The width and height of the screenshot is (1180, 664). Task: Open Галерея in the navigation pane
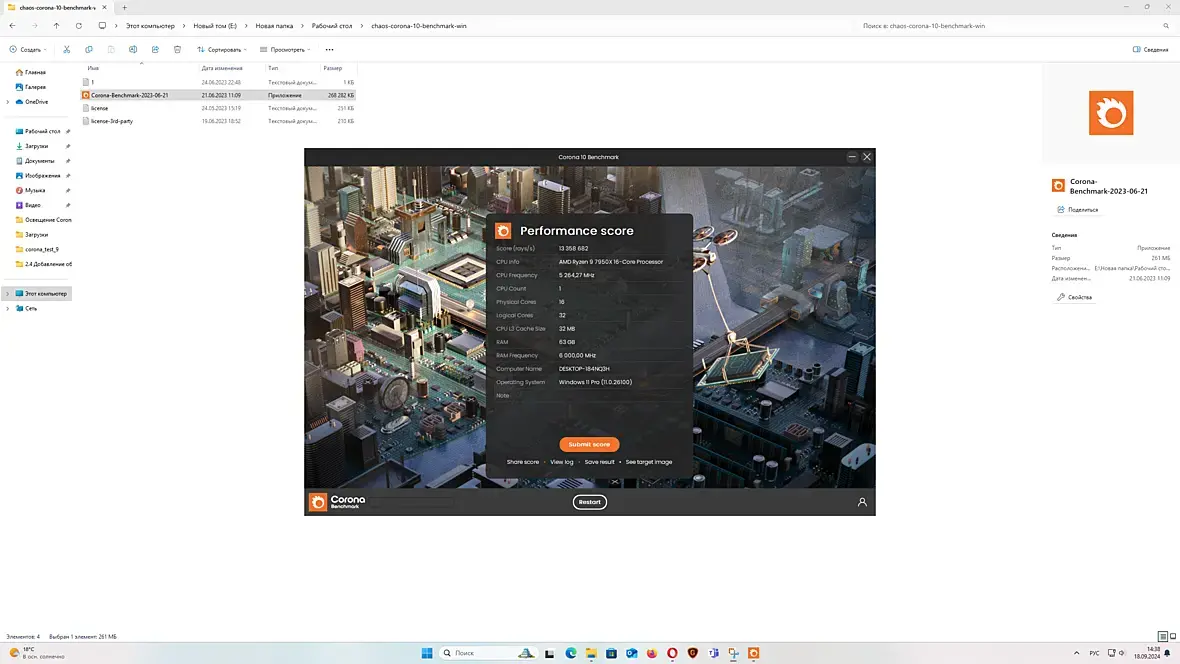click(35, 87)
